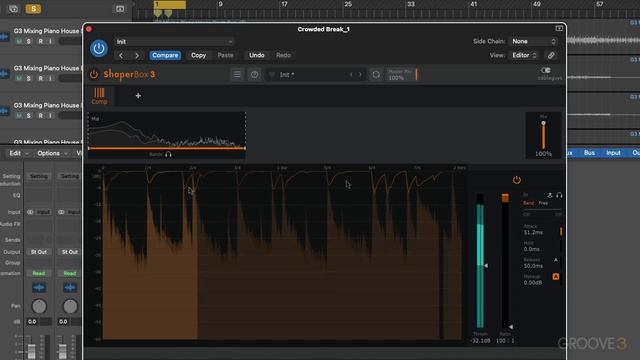This screenshot has width=640, height=360.
Task: Record-enable the first G3 Mixing Piano House track
Action: 40,41
